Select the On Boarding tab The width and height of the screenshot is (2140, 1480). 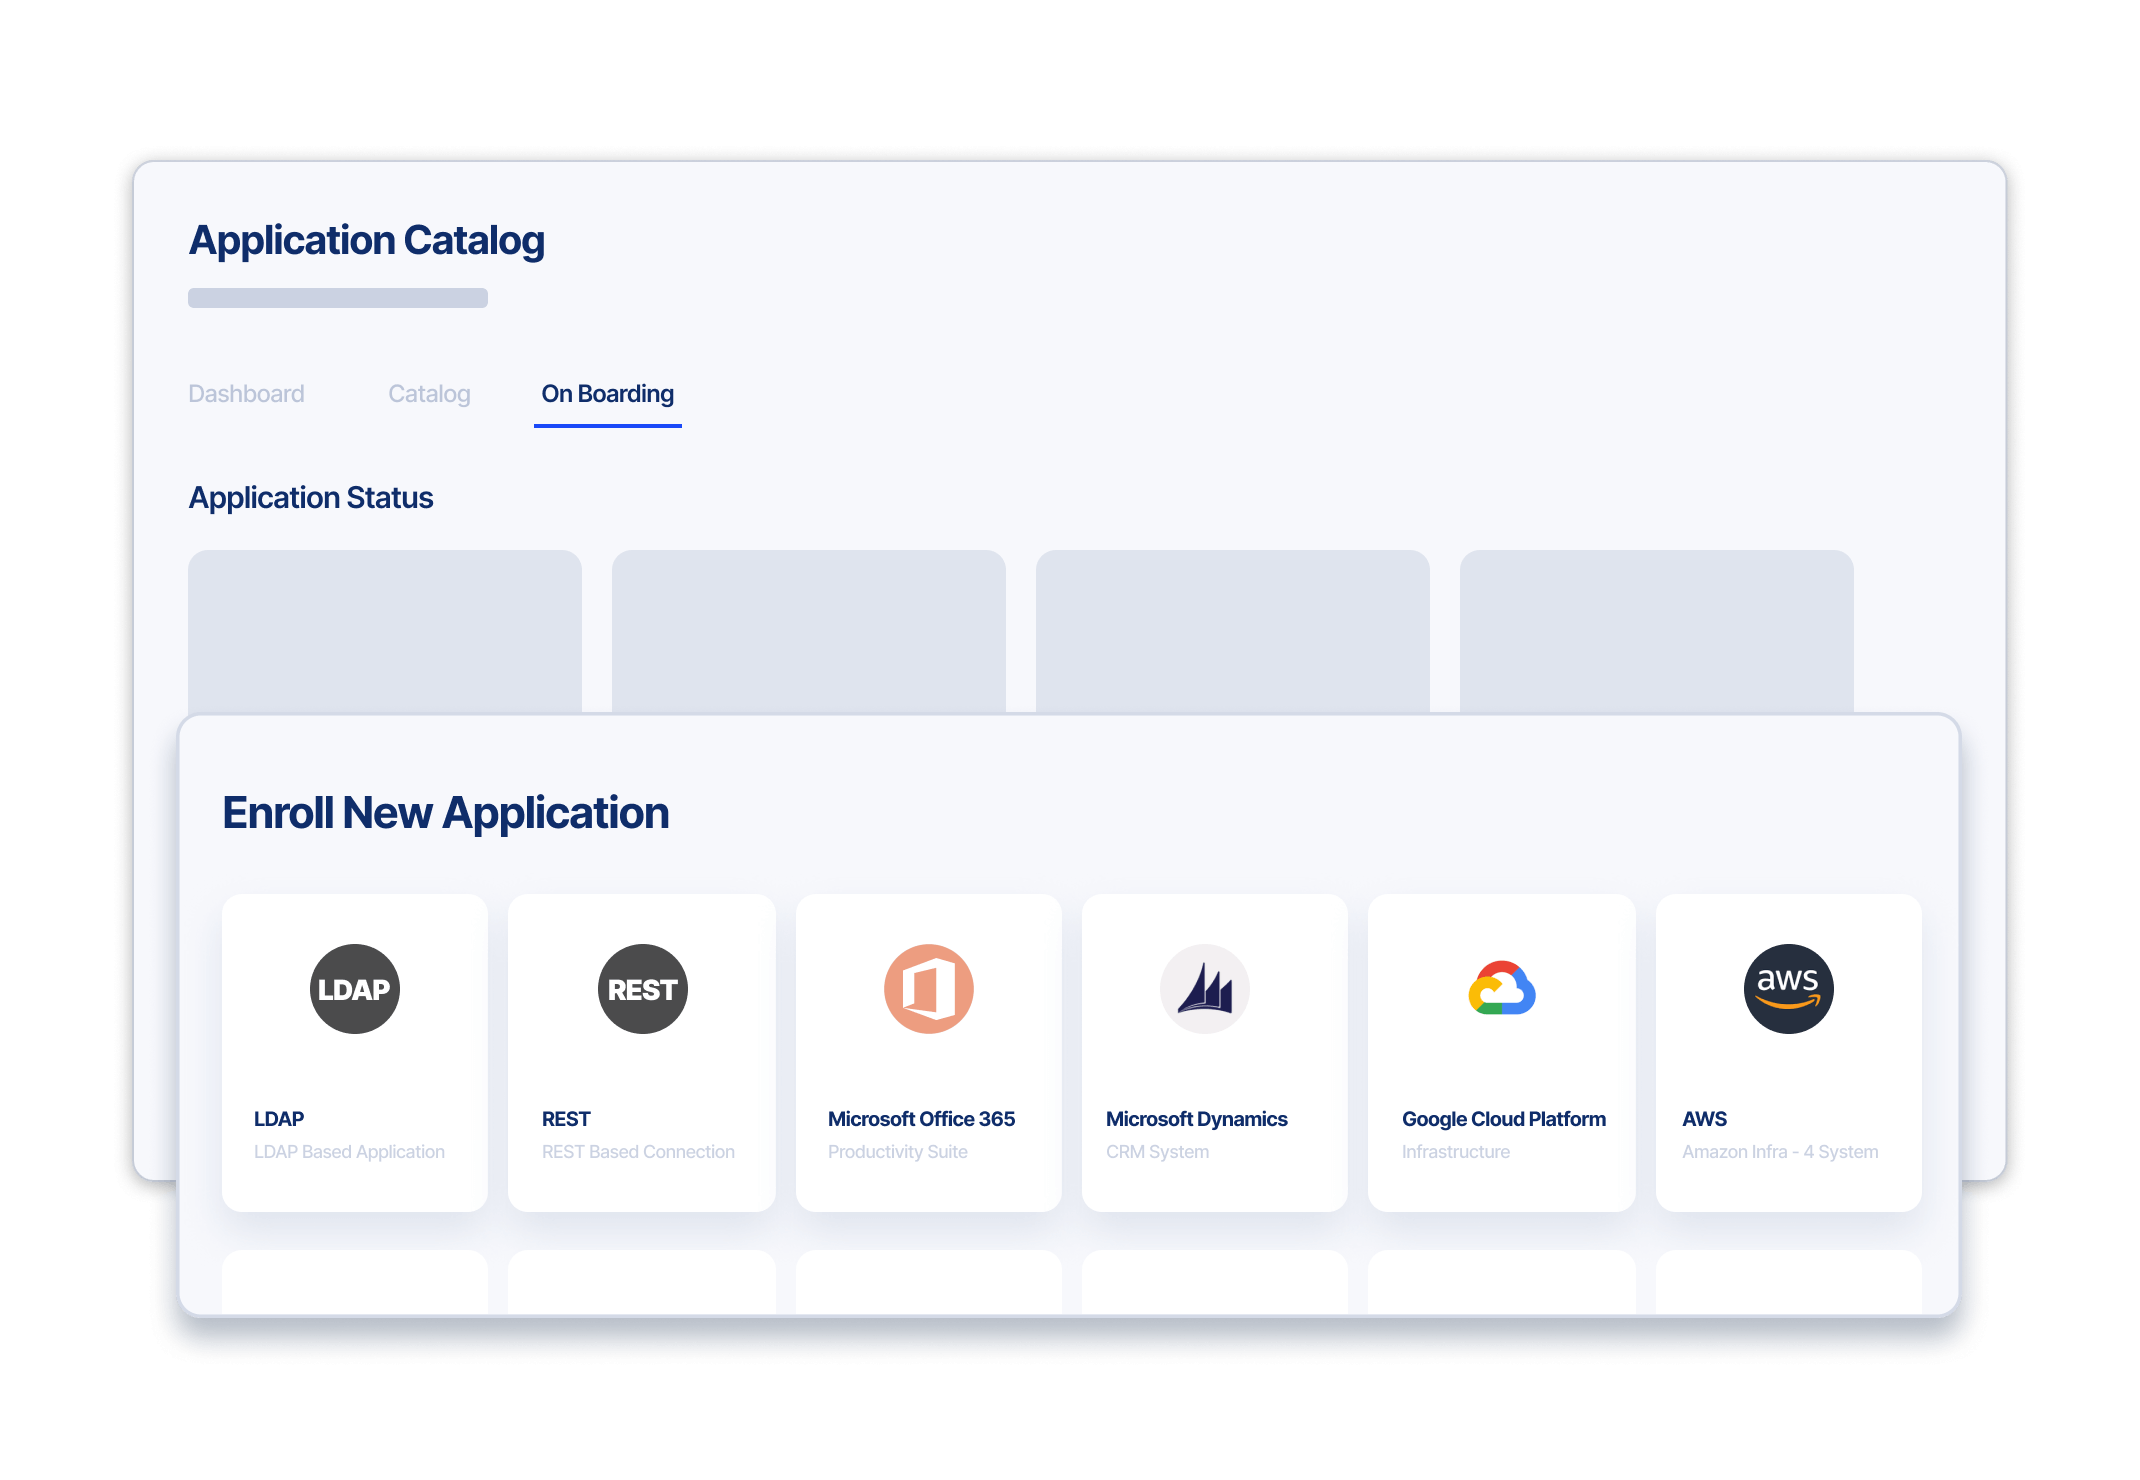(606, 393)
